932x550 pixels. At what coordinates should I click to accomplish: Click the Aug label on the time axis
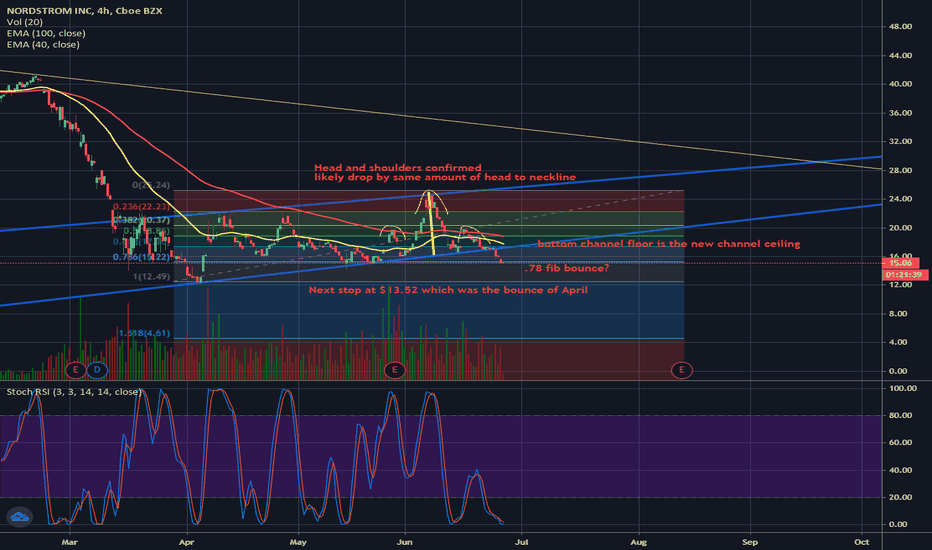click(638, 542)
